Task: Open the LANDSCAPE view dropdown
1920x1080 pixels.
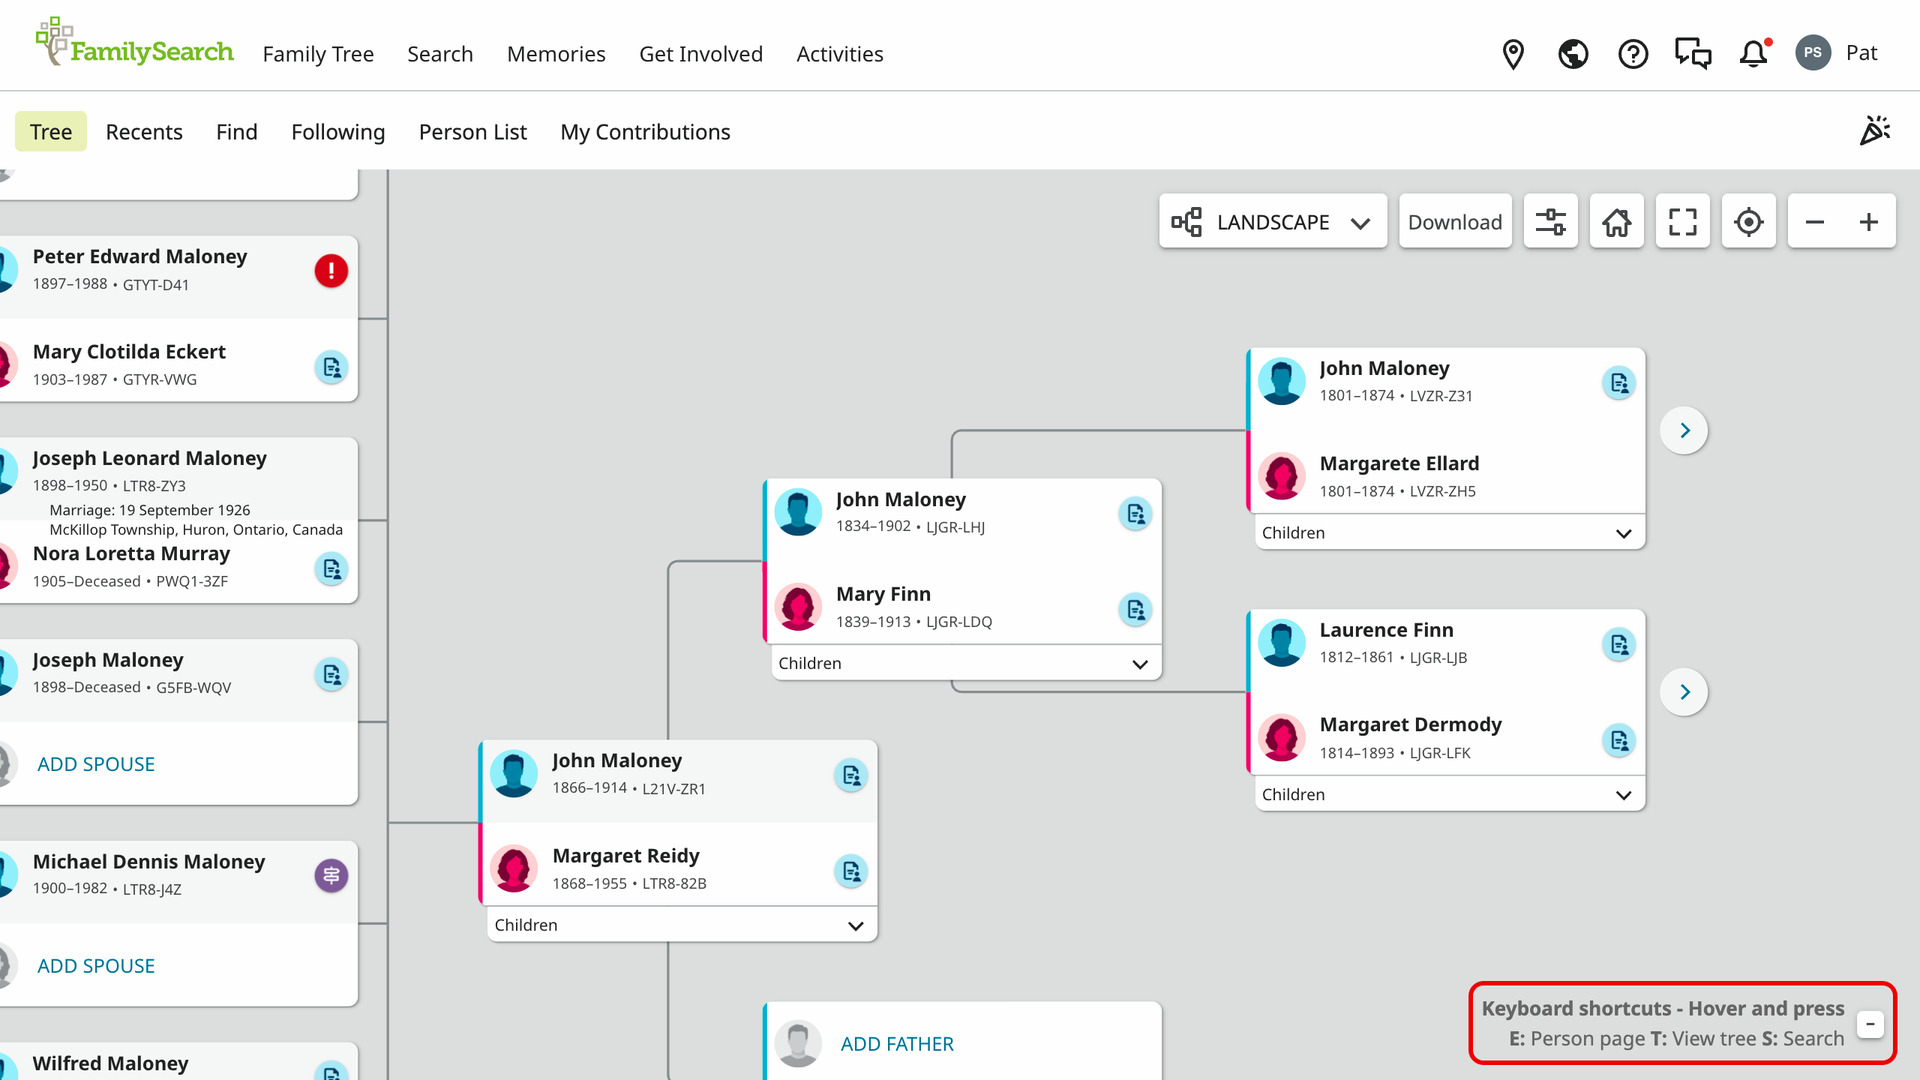Action: (1273, 221)
